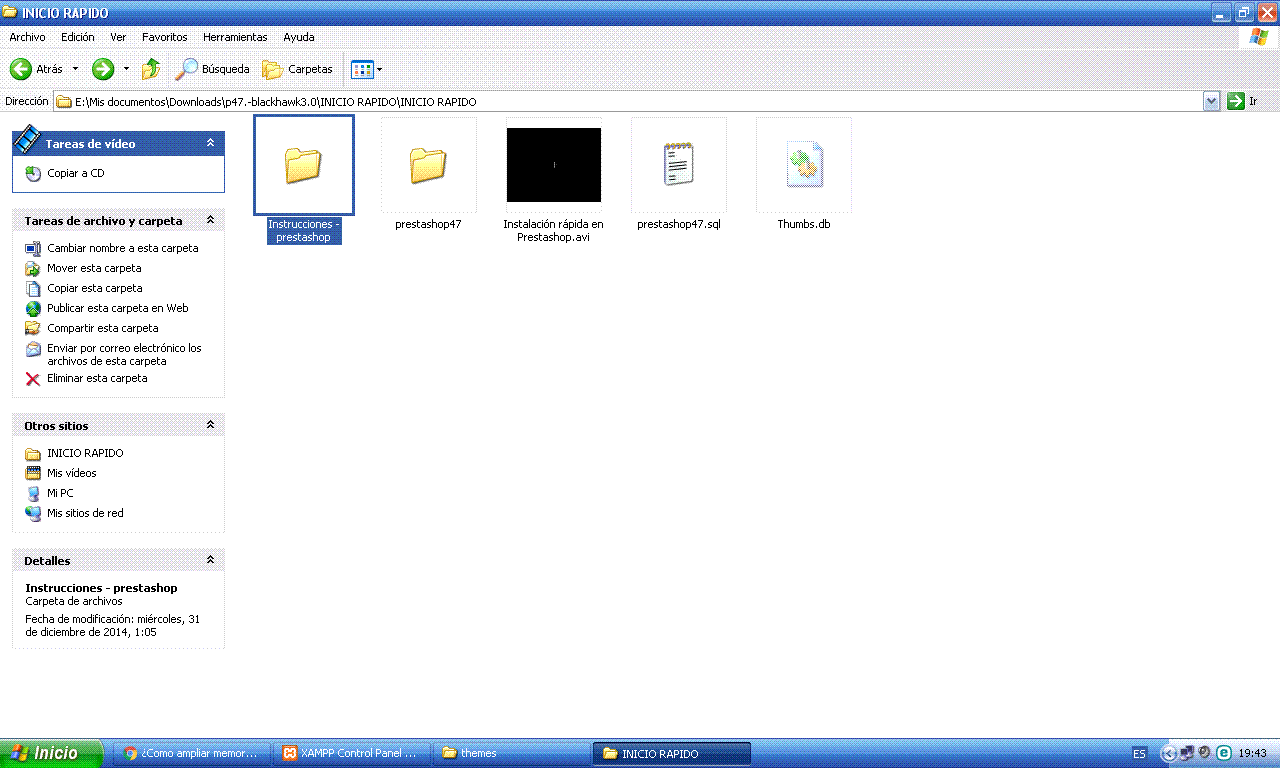1280x768 pixels.
Task: Open the address bar dropdown
Action: coord(1212,101)
